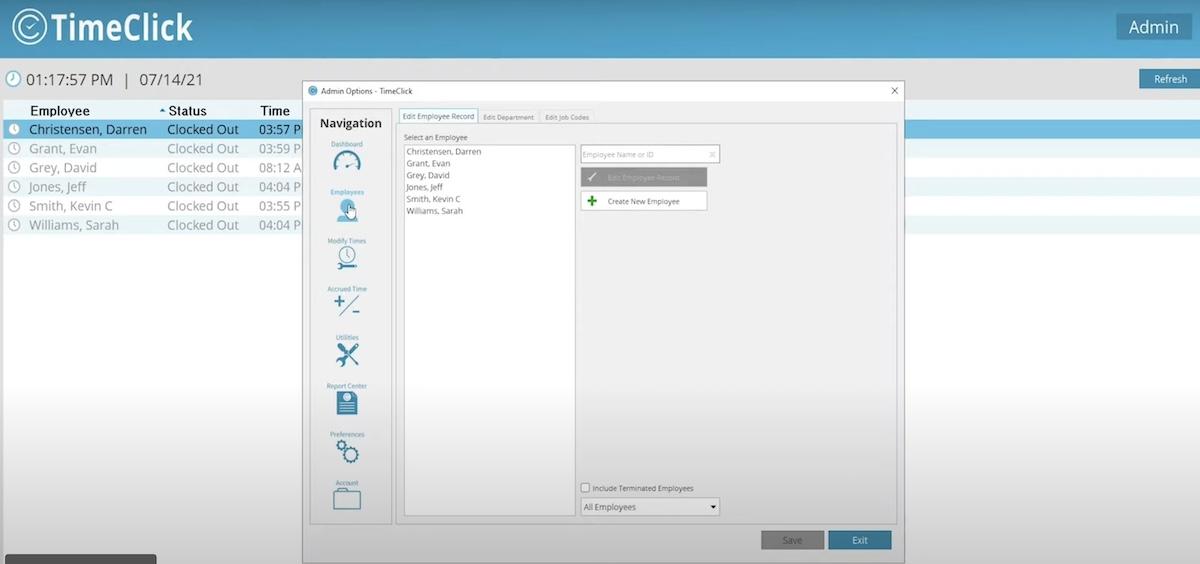Open the Dashboard gauge icon
The image size is (1200, 564).
click(x=346, y=161)
